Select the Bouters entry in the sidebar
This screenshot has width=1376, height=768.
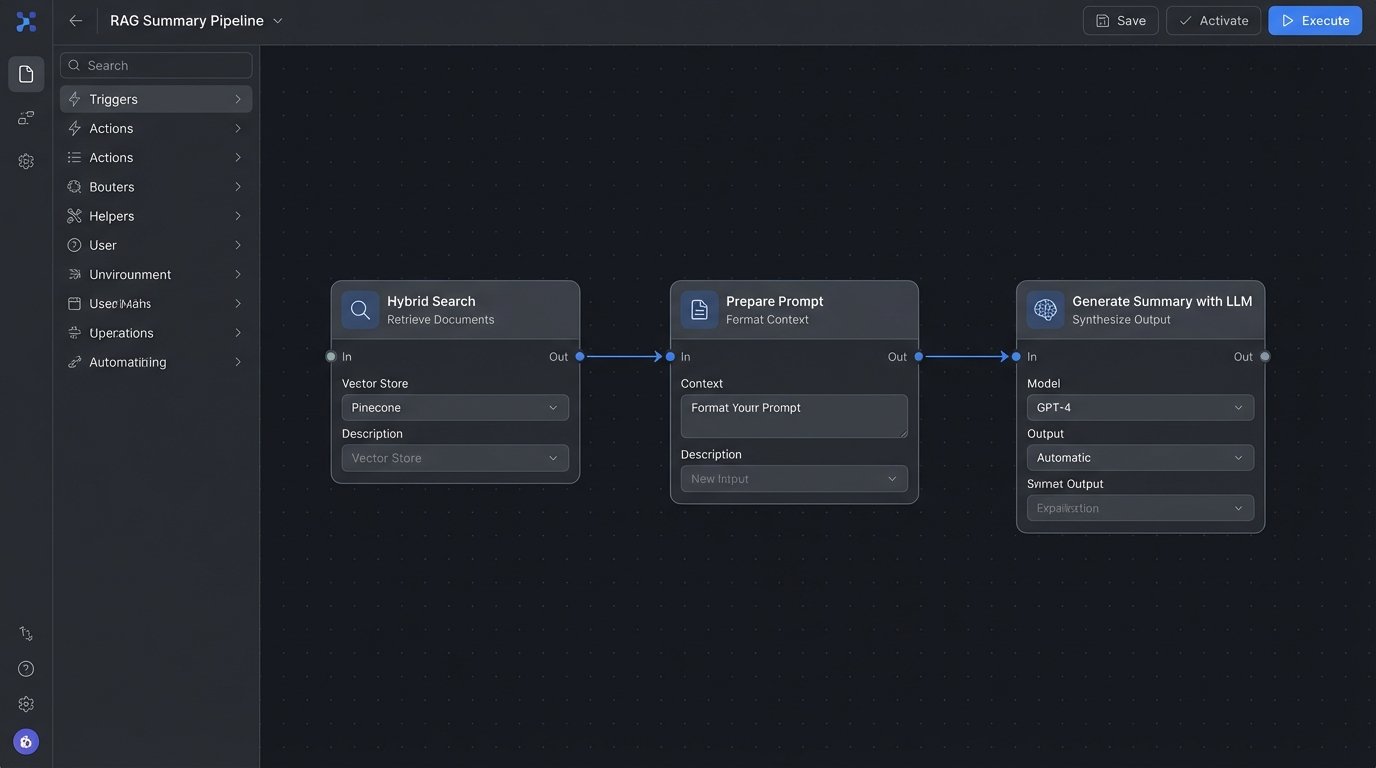pyautogui.click(x=112, y=186)
